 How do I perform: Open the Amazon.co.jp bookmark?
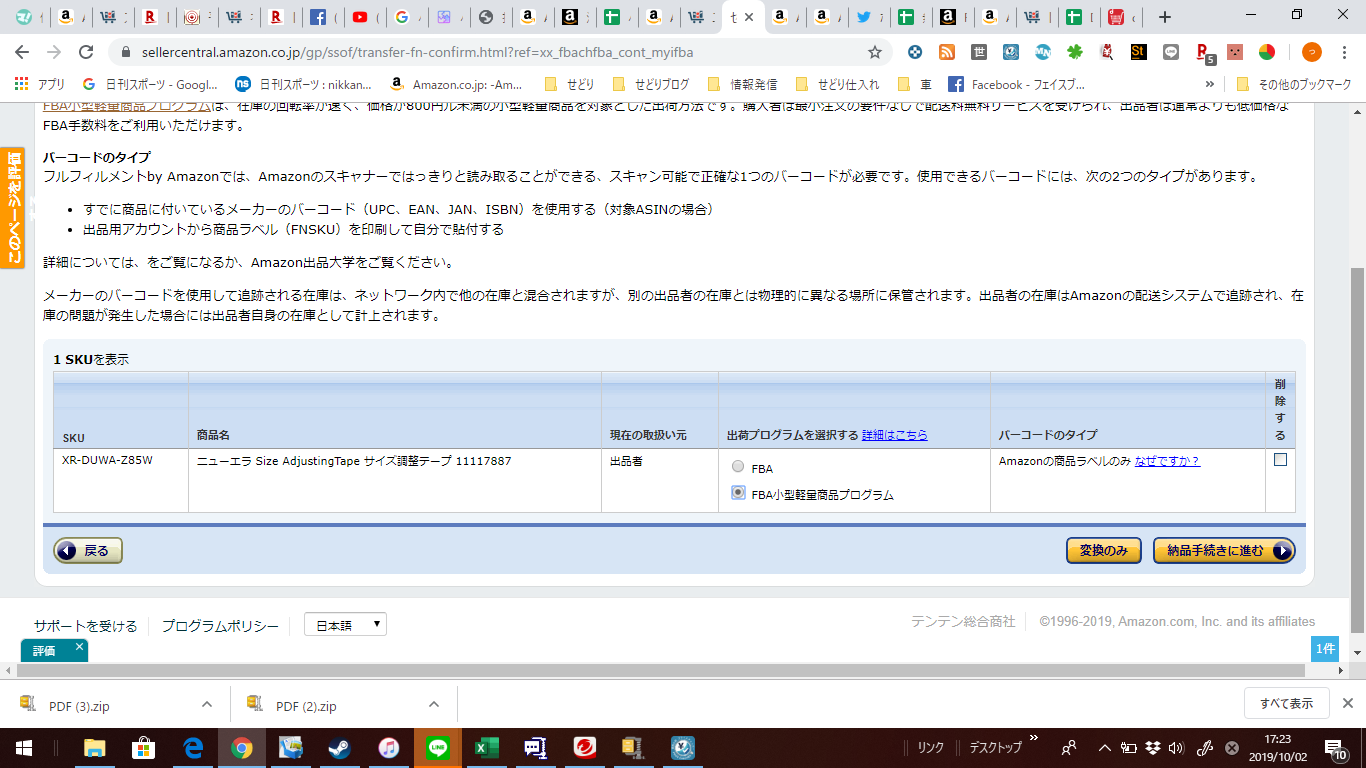456,85
